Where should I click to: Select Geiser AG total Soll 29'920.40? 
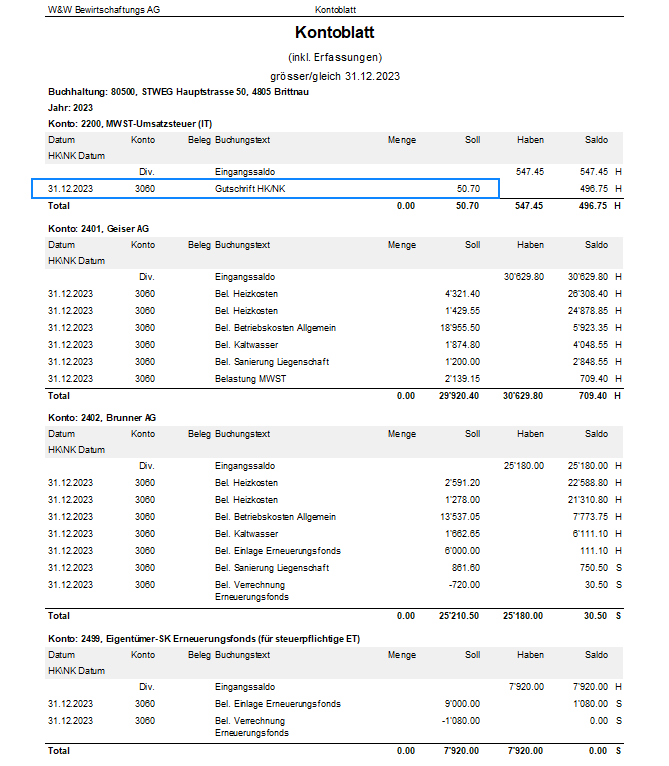coord(459,396)
